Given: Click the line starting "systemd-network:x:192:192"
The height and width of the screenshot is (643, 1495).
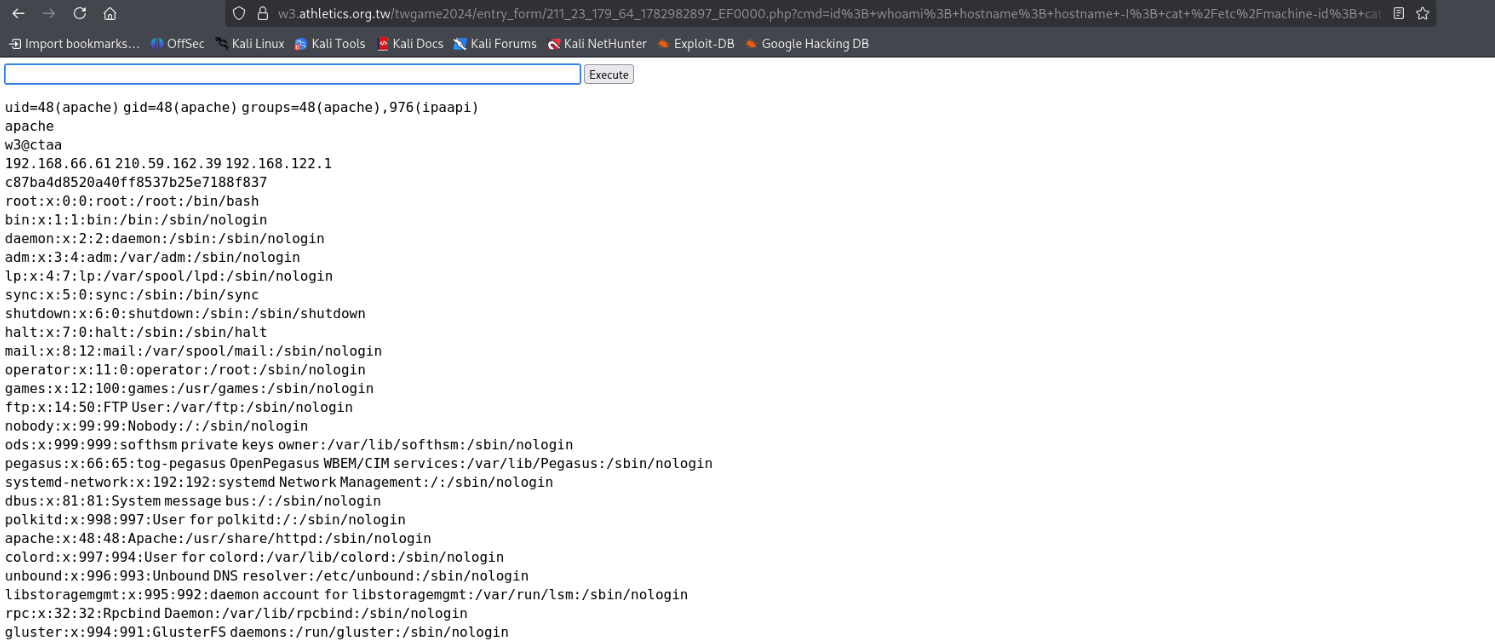Looking at the screenshot, I should click(279, 482).
